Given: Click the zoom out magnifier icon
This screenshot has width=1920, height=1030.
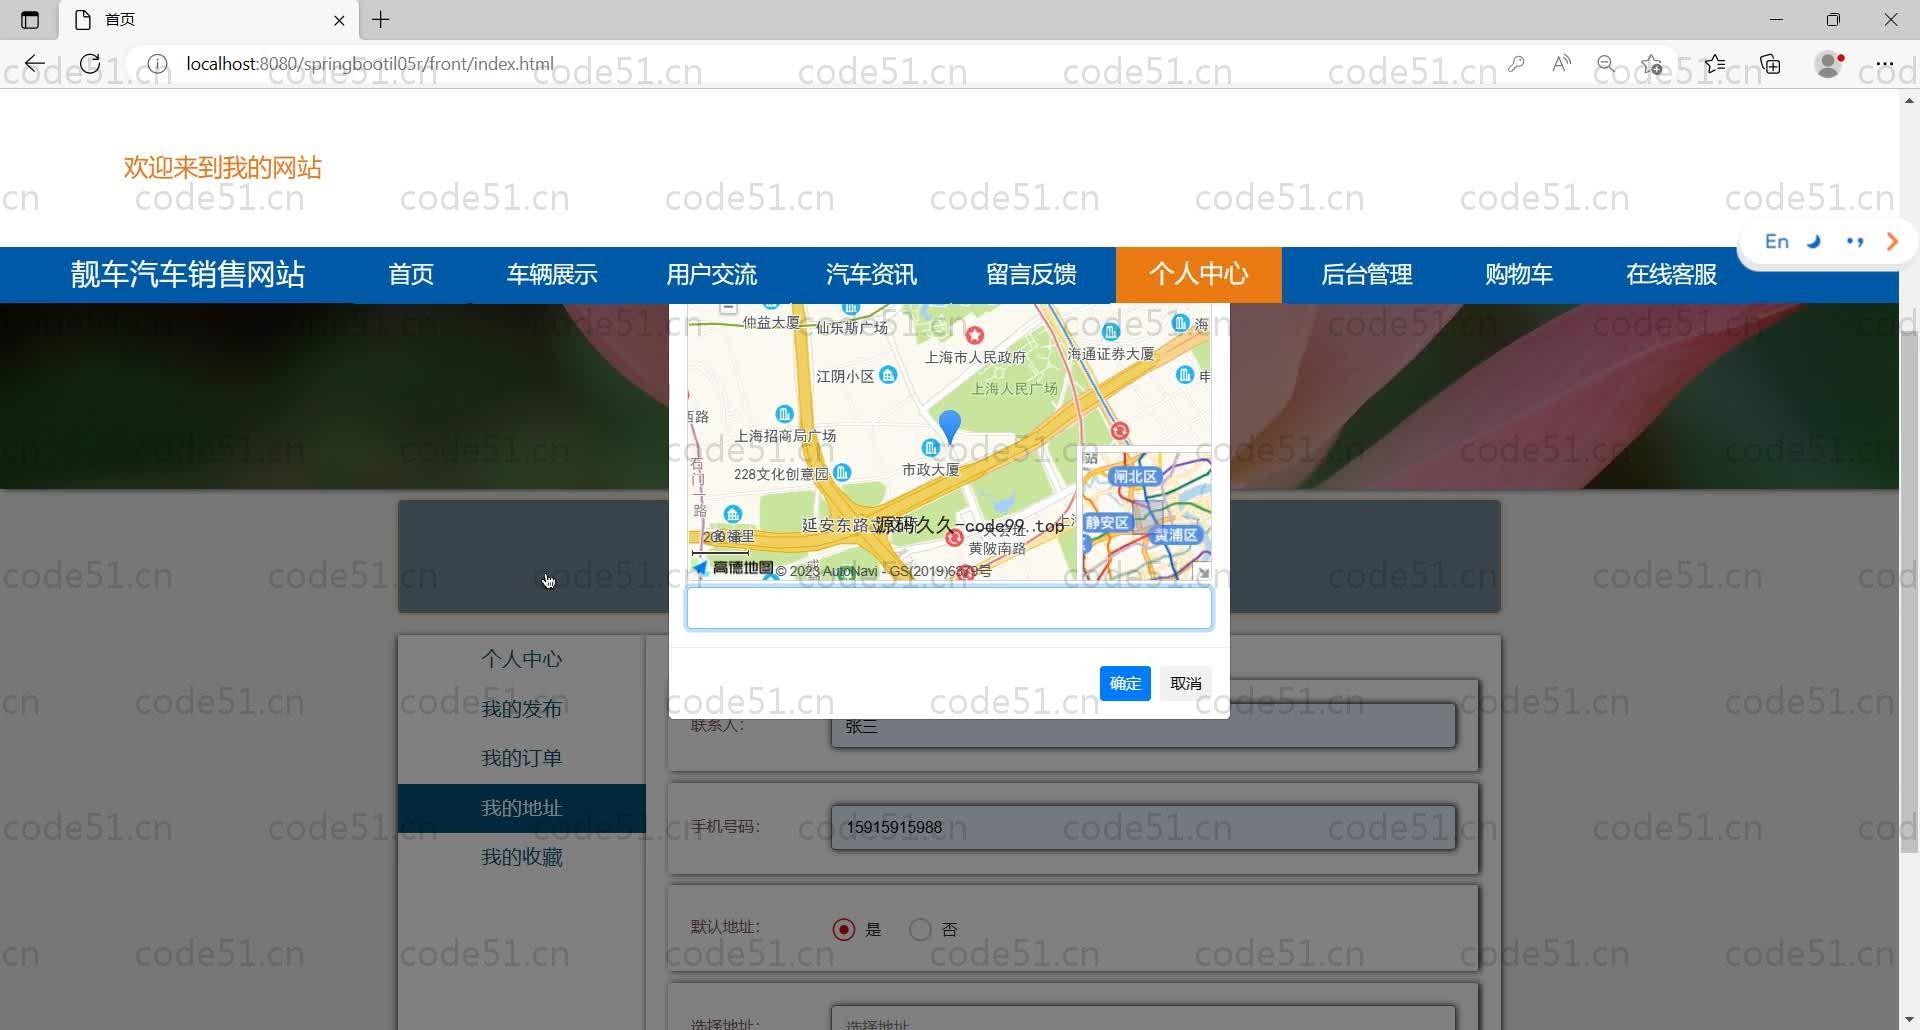Looking at the screenshot, I should click(1606, 64).
